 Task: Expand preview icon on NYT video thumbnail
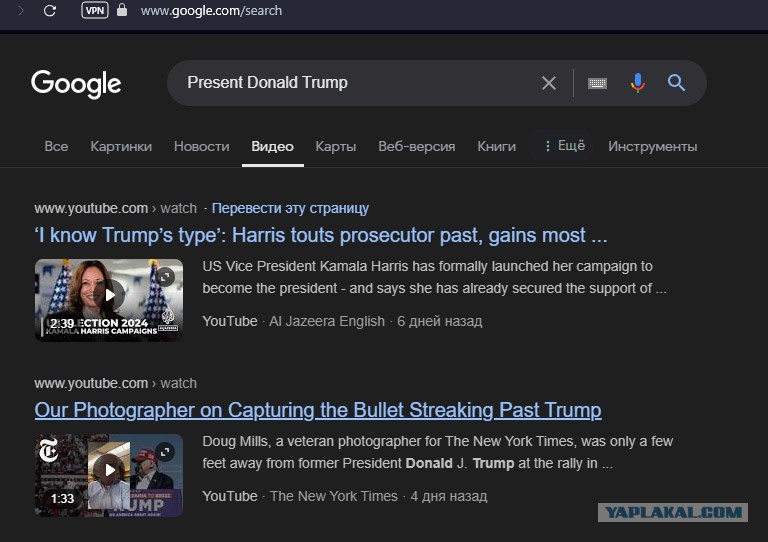[166, 451]
